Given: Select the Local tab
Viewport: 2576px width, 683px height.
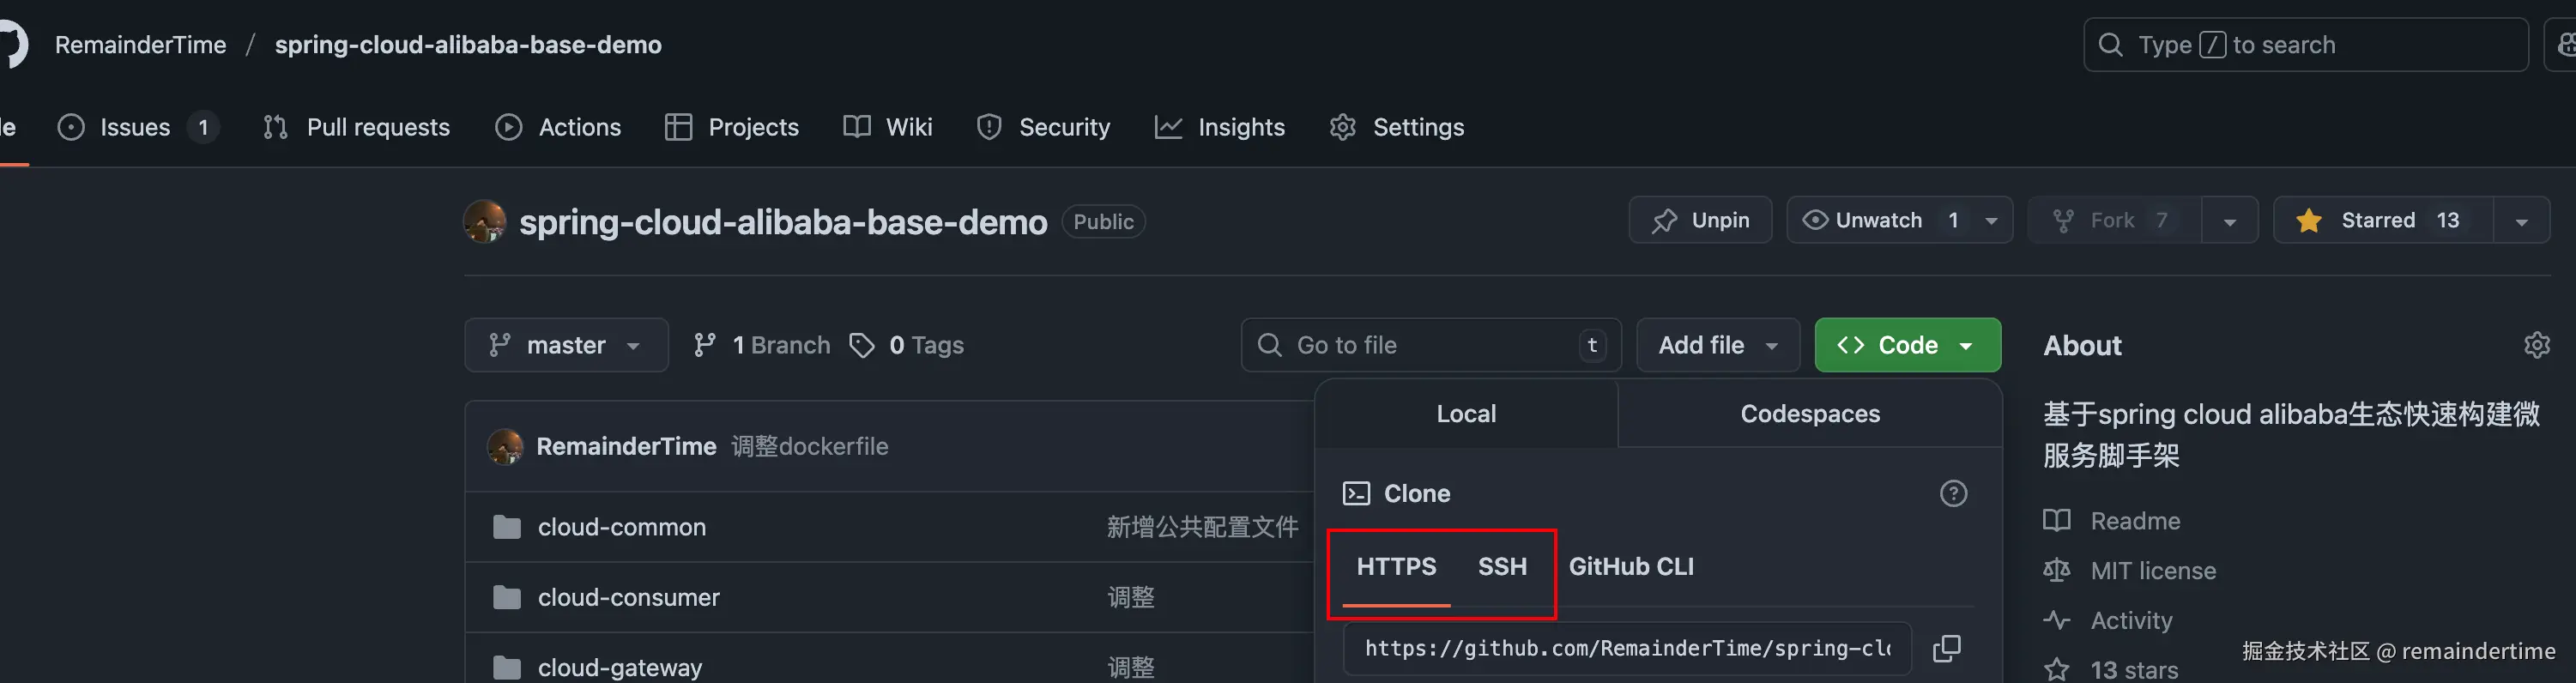Looking at the screenshot, I should coord(1466,414).
